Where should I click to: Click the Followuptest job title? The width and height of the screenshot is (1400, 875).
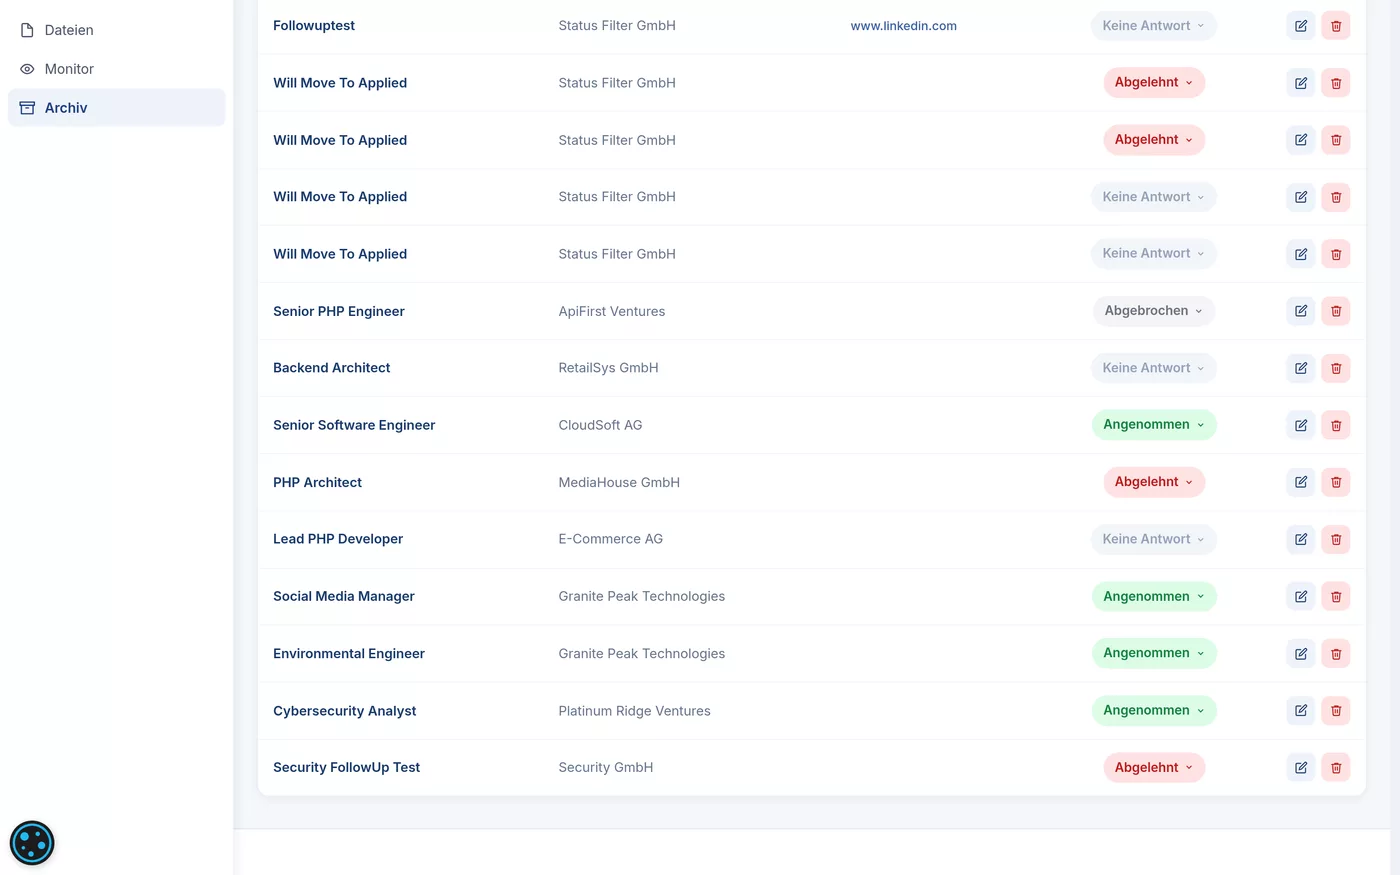click(x=314, y=26)
